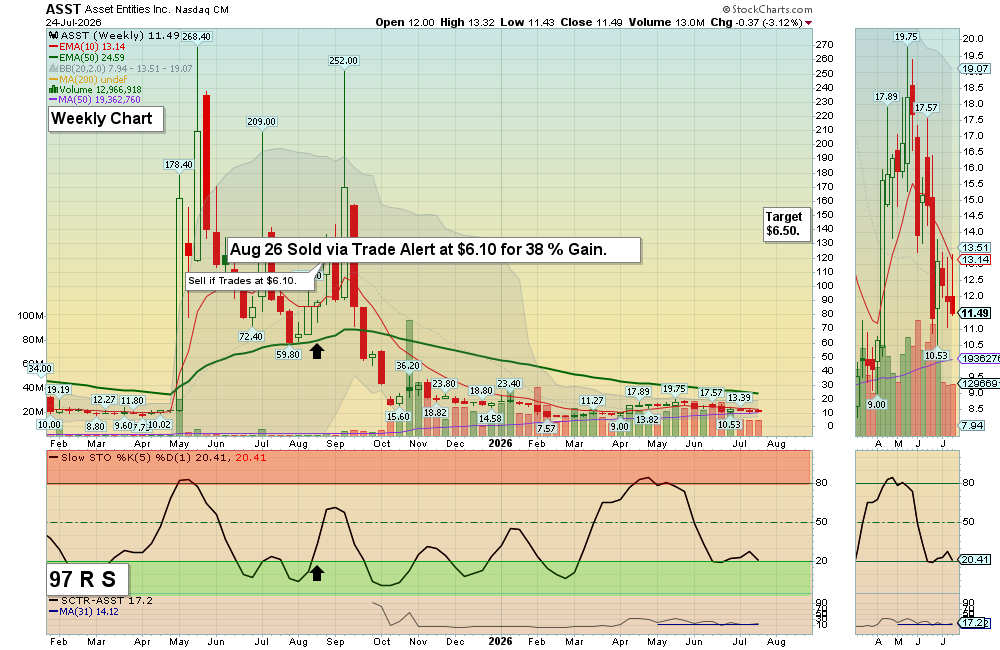Click the 10.53 low label in the right zoom panel

click(936, 355)
